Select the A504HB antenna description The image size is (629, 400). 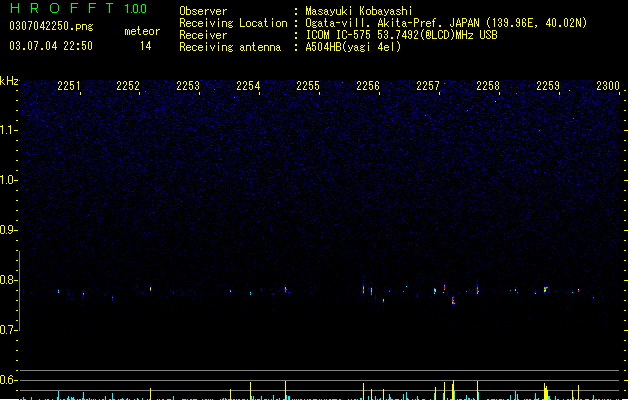353,47
